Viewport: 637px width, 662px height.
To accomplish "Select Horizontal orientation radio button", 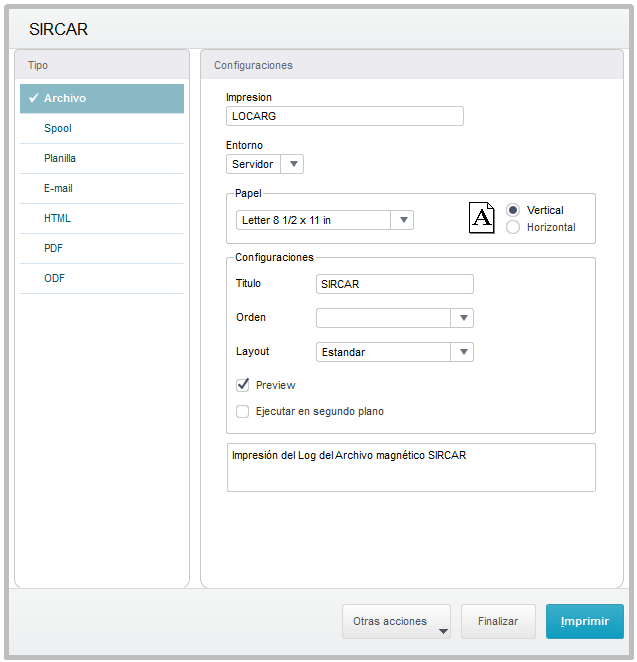I will (x=513, y=227).
